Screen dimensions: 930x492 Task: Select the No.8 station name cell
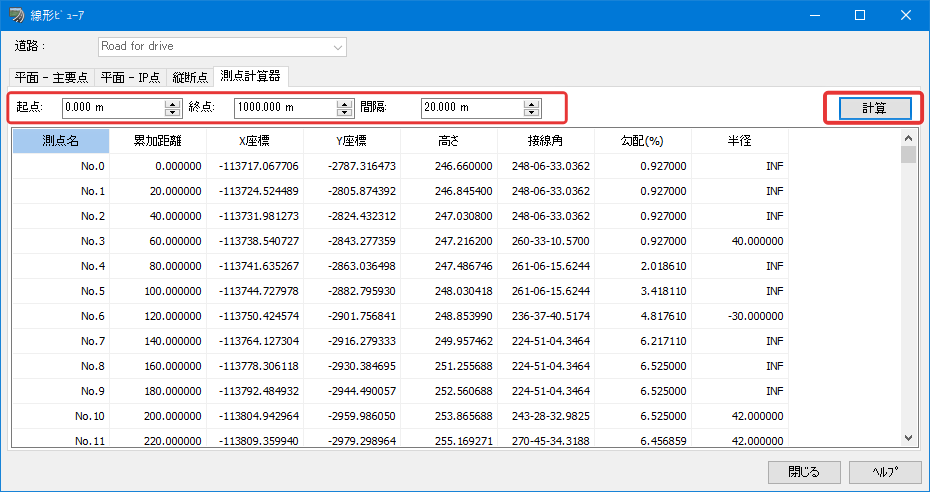pos(60,366)
